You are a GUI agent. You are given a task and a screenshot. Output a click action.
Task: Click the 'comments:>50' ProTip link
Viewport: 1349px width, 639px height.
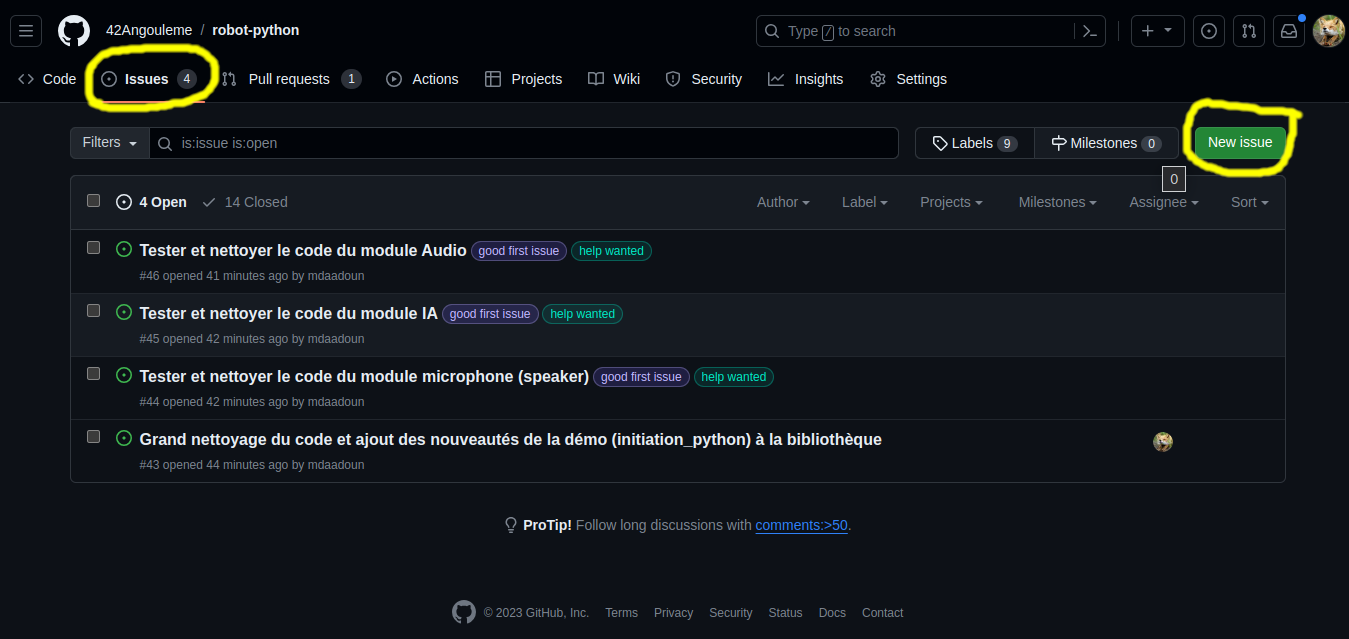tap(801, 525)
